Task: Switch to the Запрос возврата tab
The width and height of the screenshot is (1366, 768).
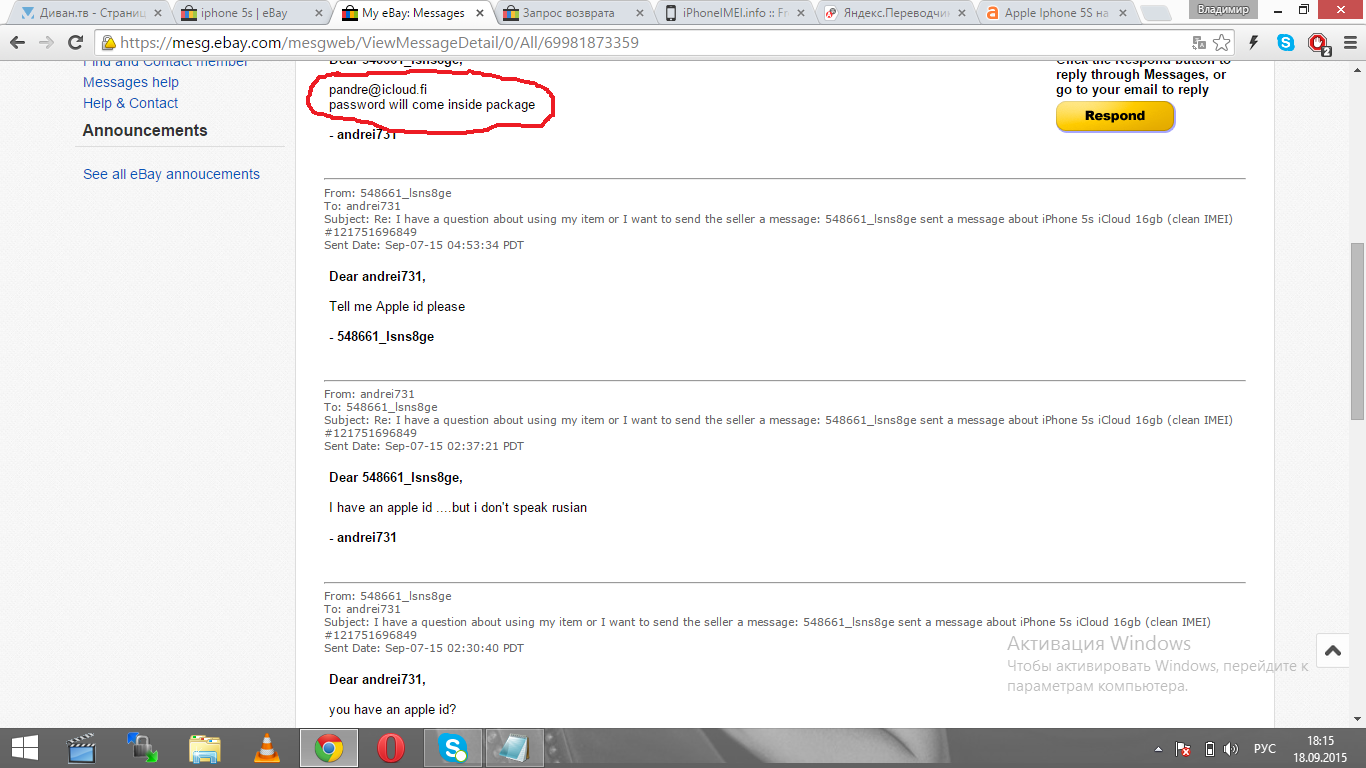Action: click(573, 13)
